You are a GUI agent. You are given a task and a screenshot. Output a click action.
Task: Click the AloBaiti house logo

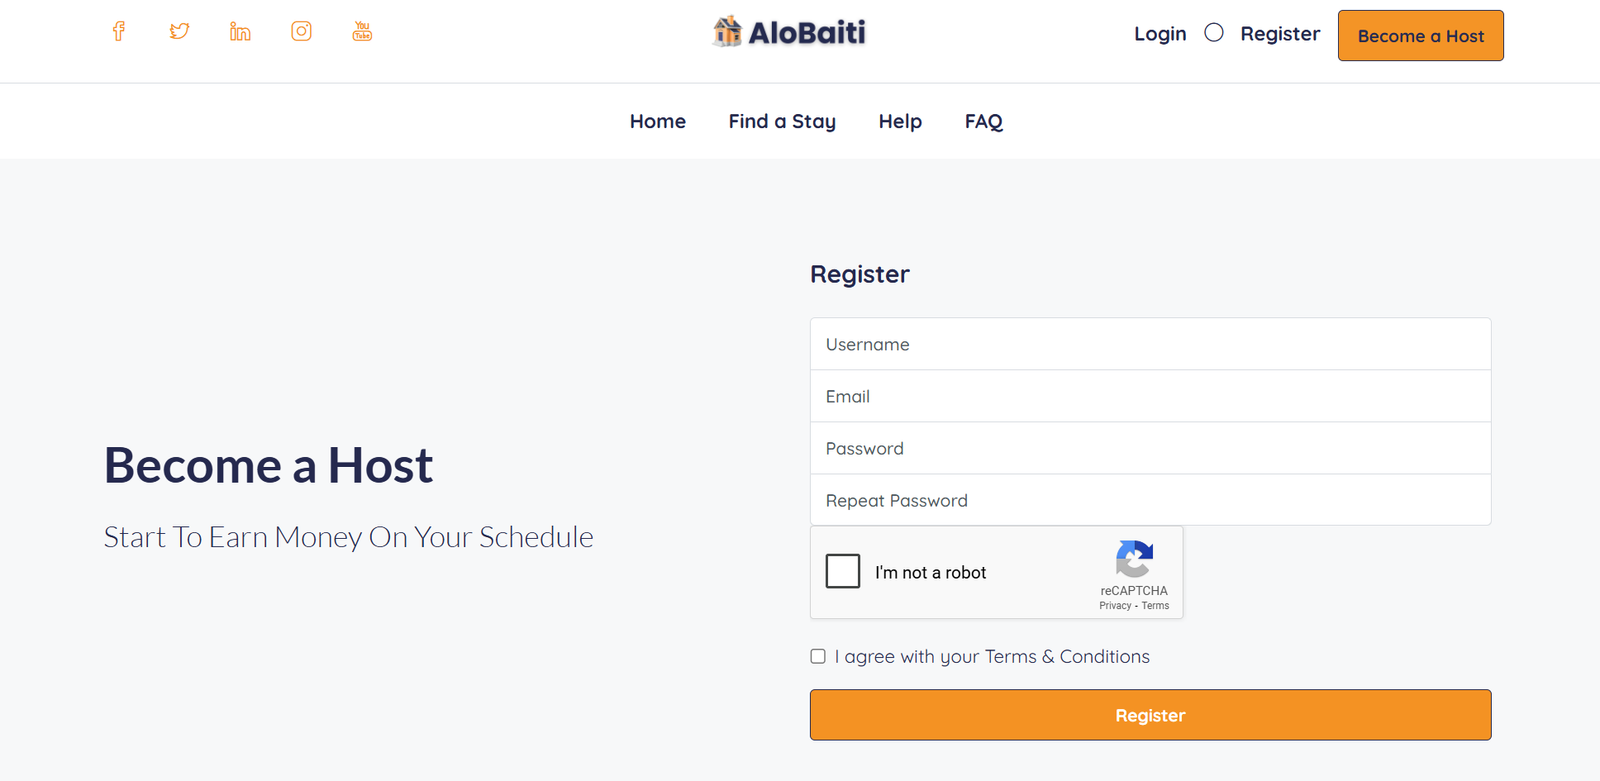click(727, 32)
